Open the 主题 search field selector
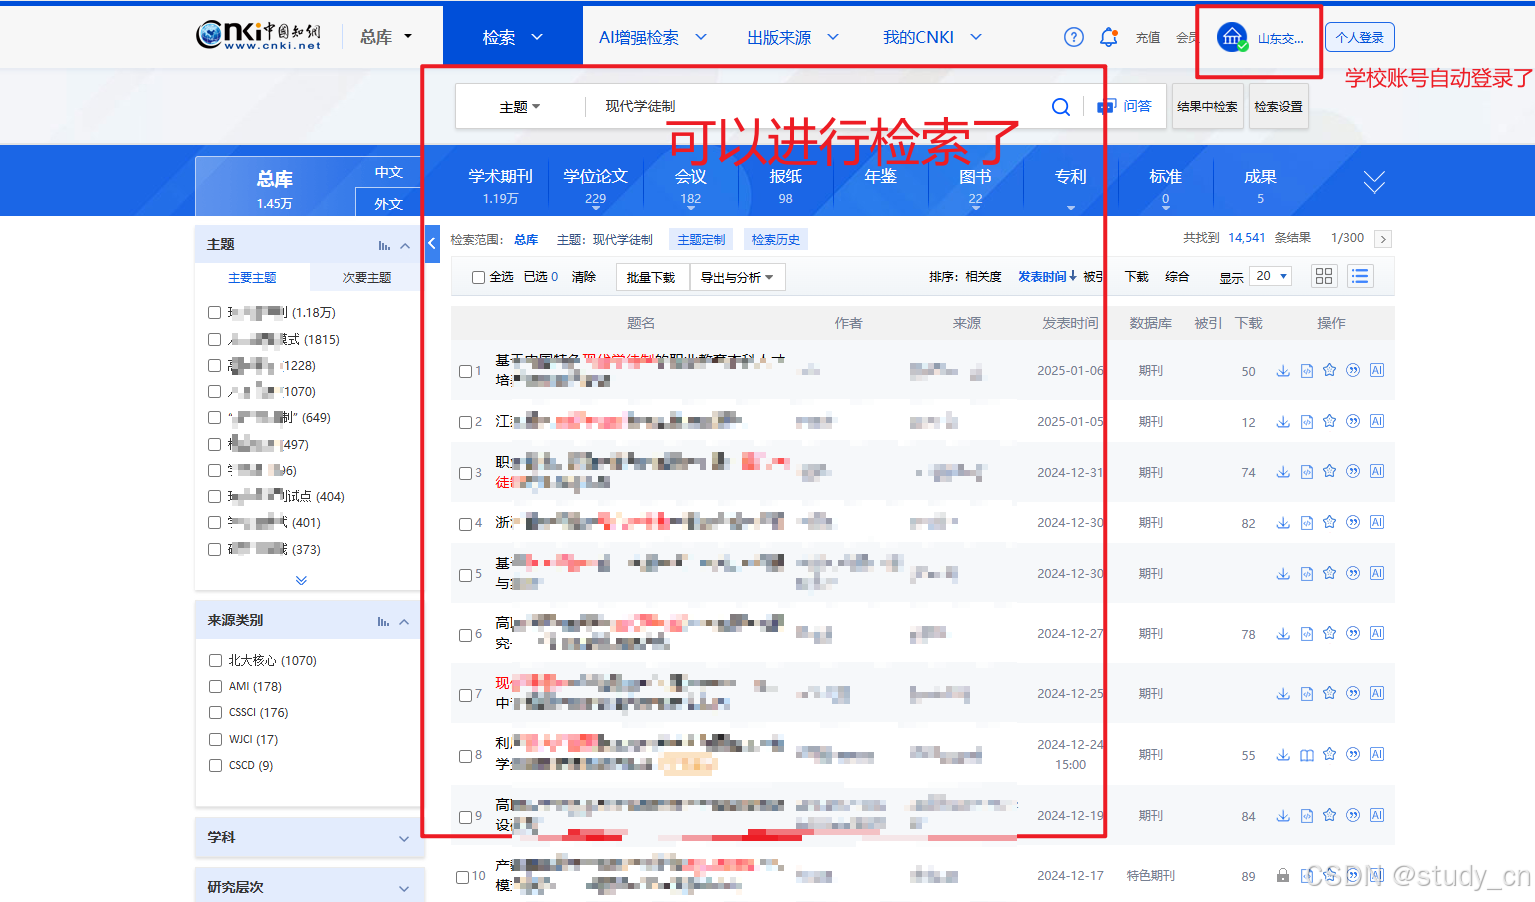This screenshot has height=902, width=1535. (520, 107)
